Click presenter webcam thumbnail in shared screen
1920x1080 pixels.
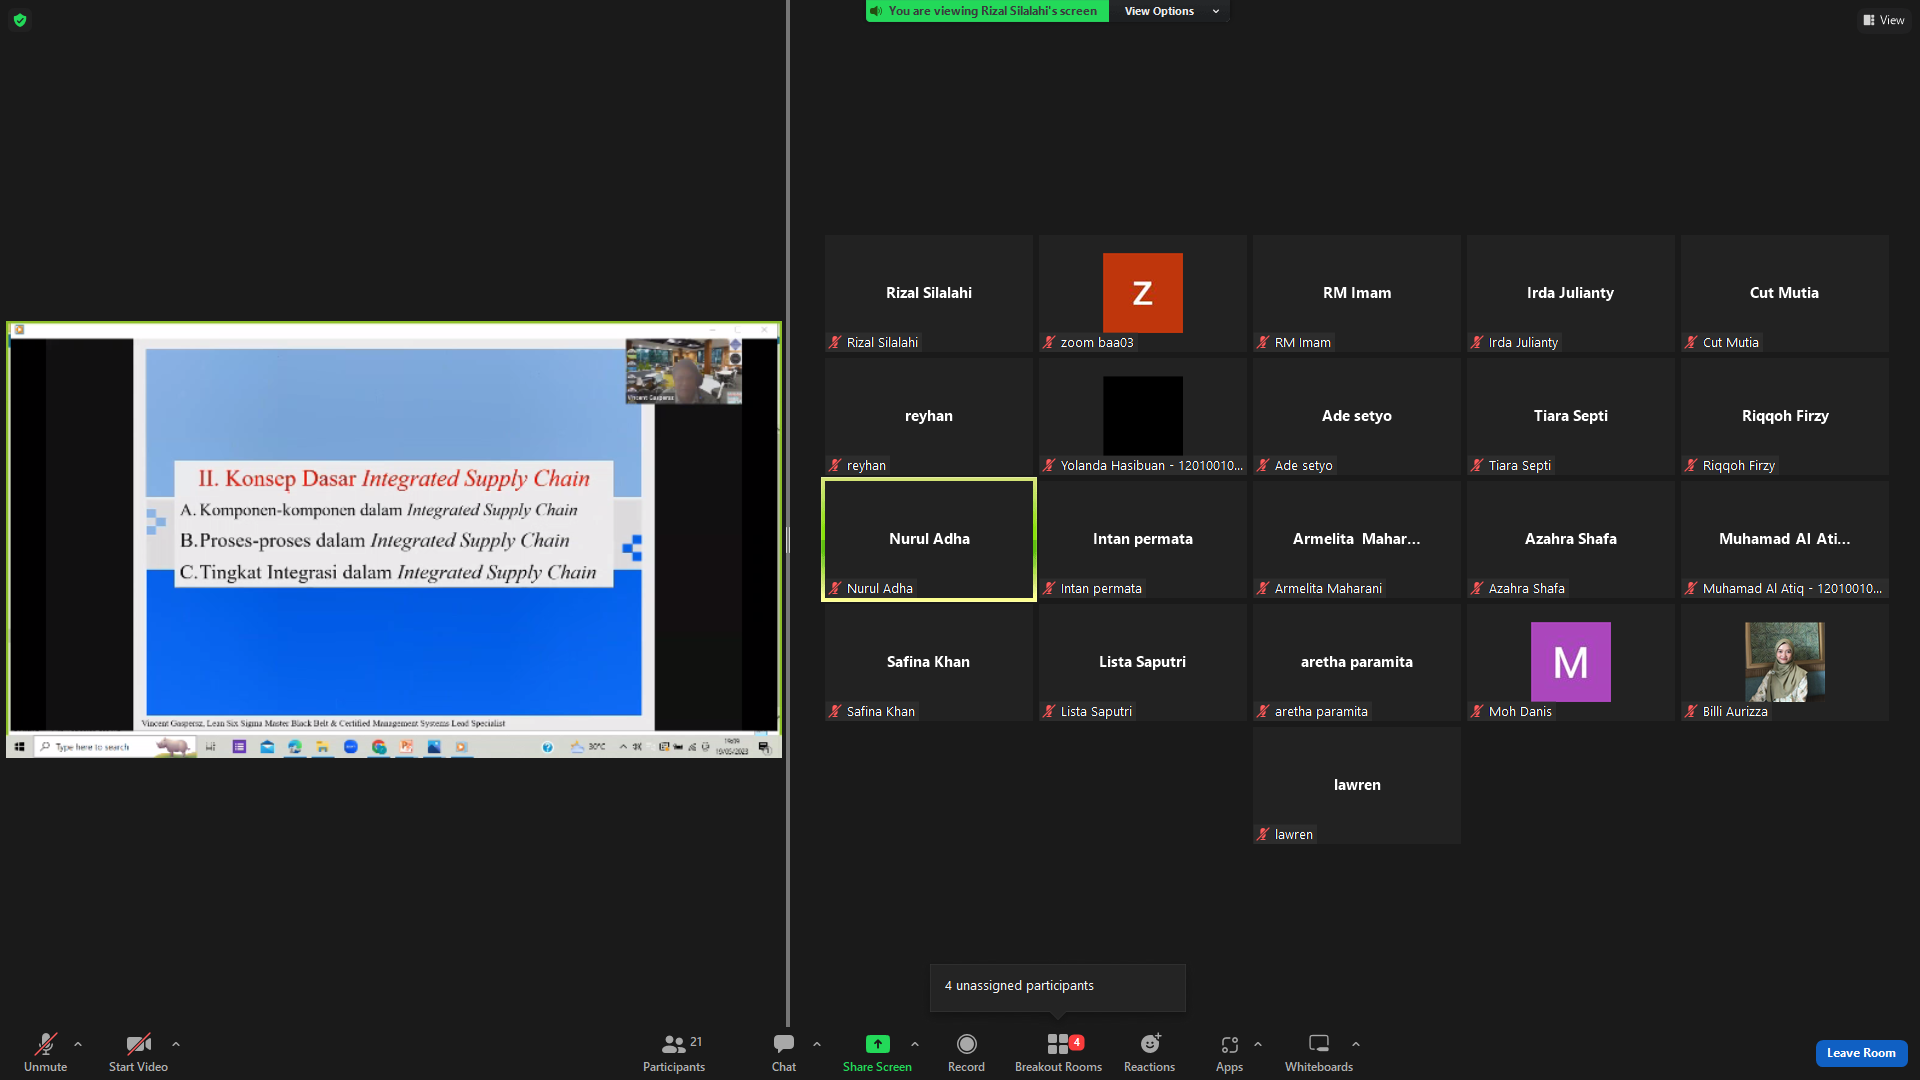click(684, 371)
